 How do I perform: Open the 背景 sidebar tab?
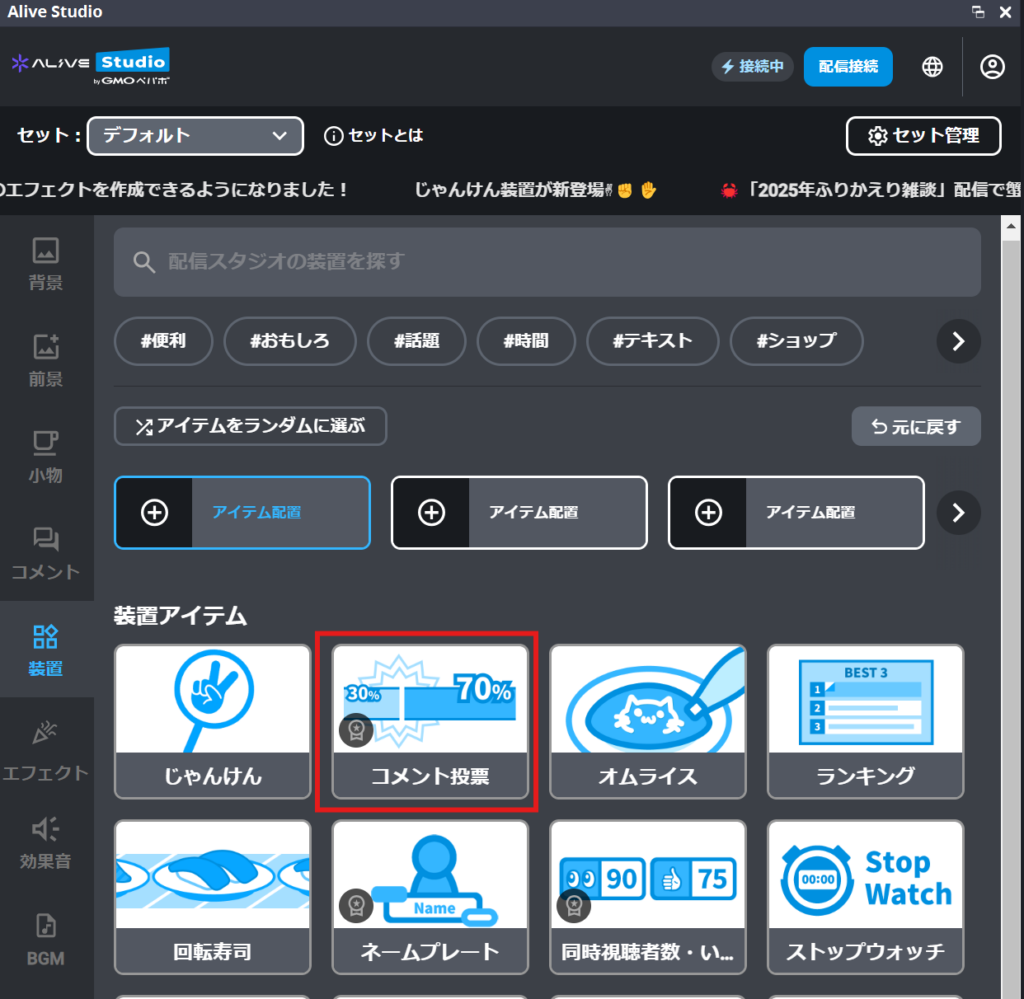coord(46,264)
